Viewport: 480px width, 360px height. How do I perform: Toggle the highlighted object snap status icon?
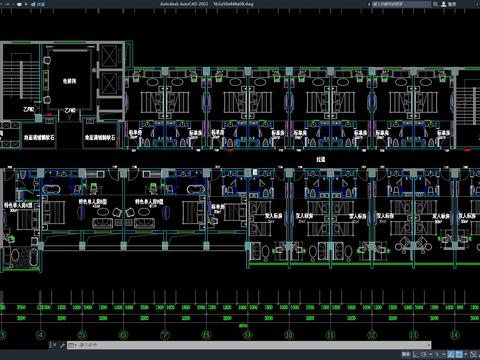[451, 354]
